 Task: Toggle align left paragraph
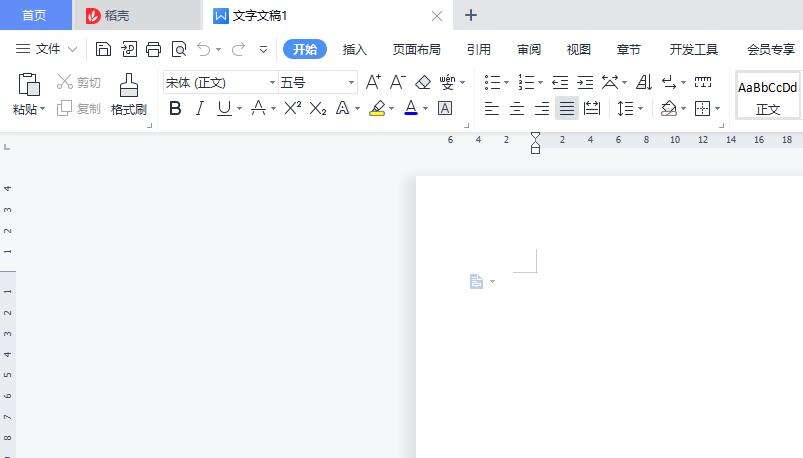pyautogui.click(x=492, y=108)
